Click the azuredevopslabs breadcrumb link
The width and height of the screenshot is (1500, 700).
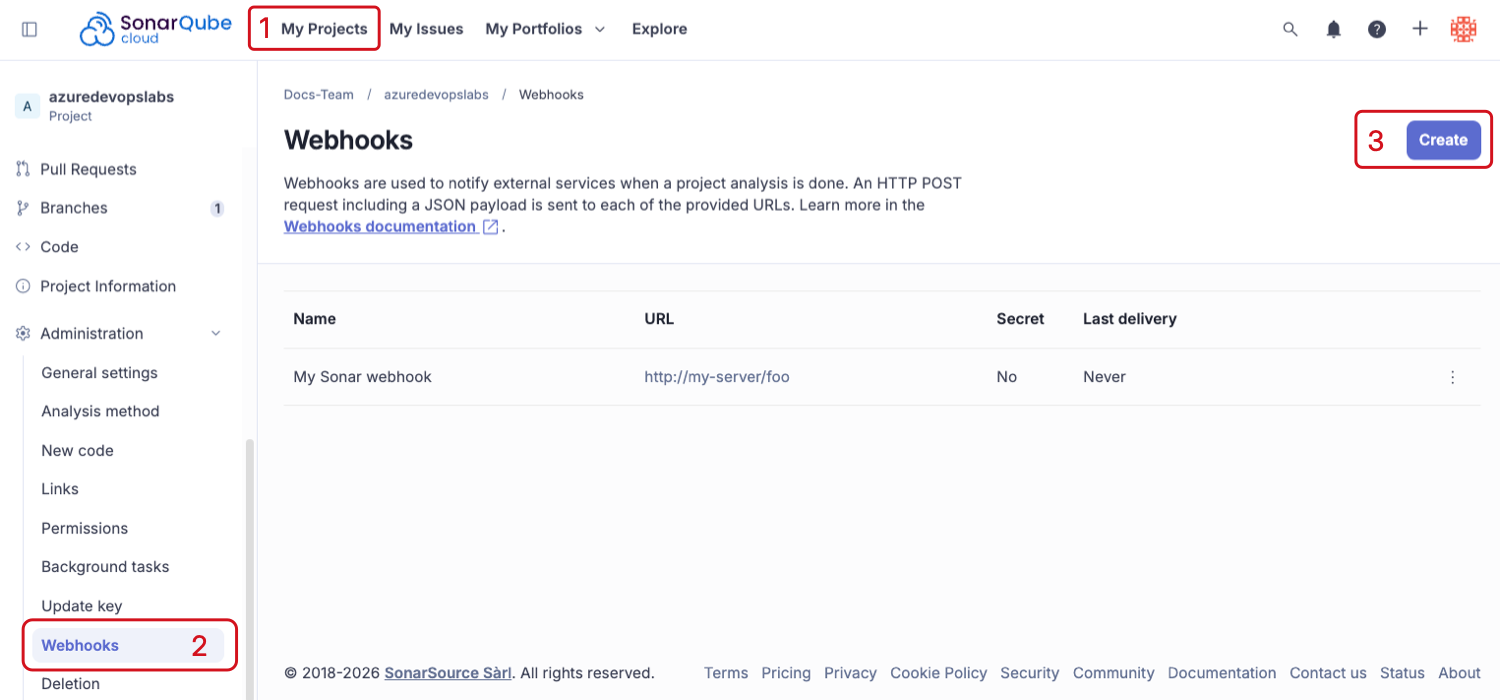point(436,95)
